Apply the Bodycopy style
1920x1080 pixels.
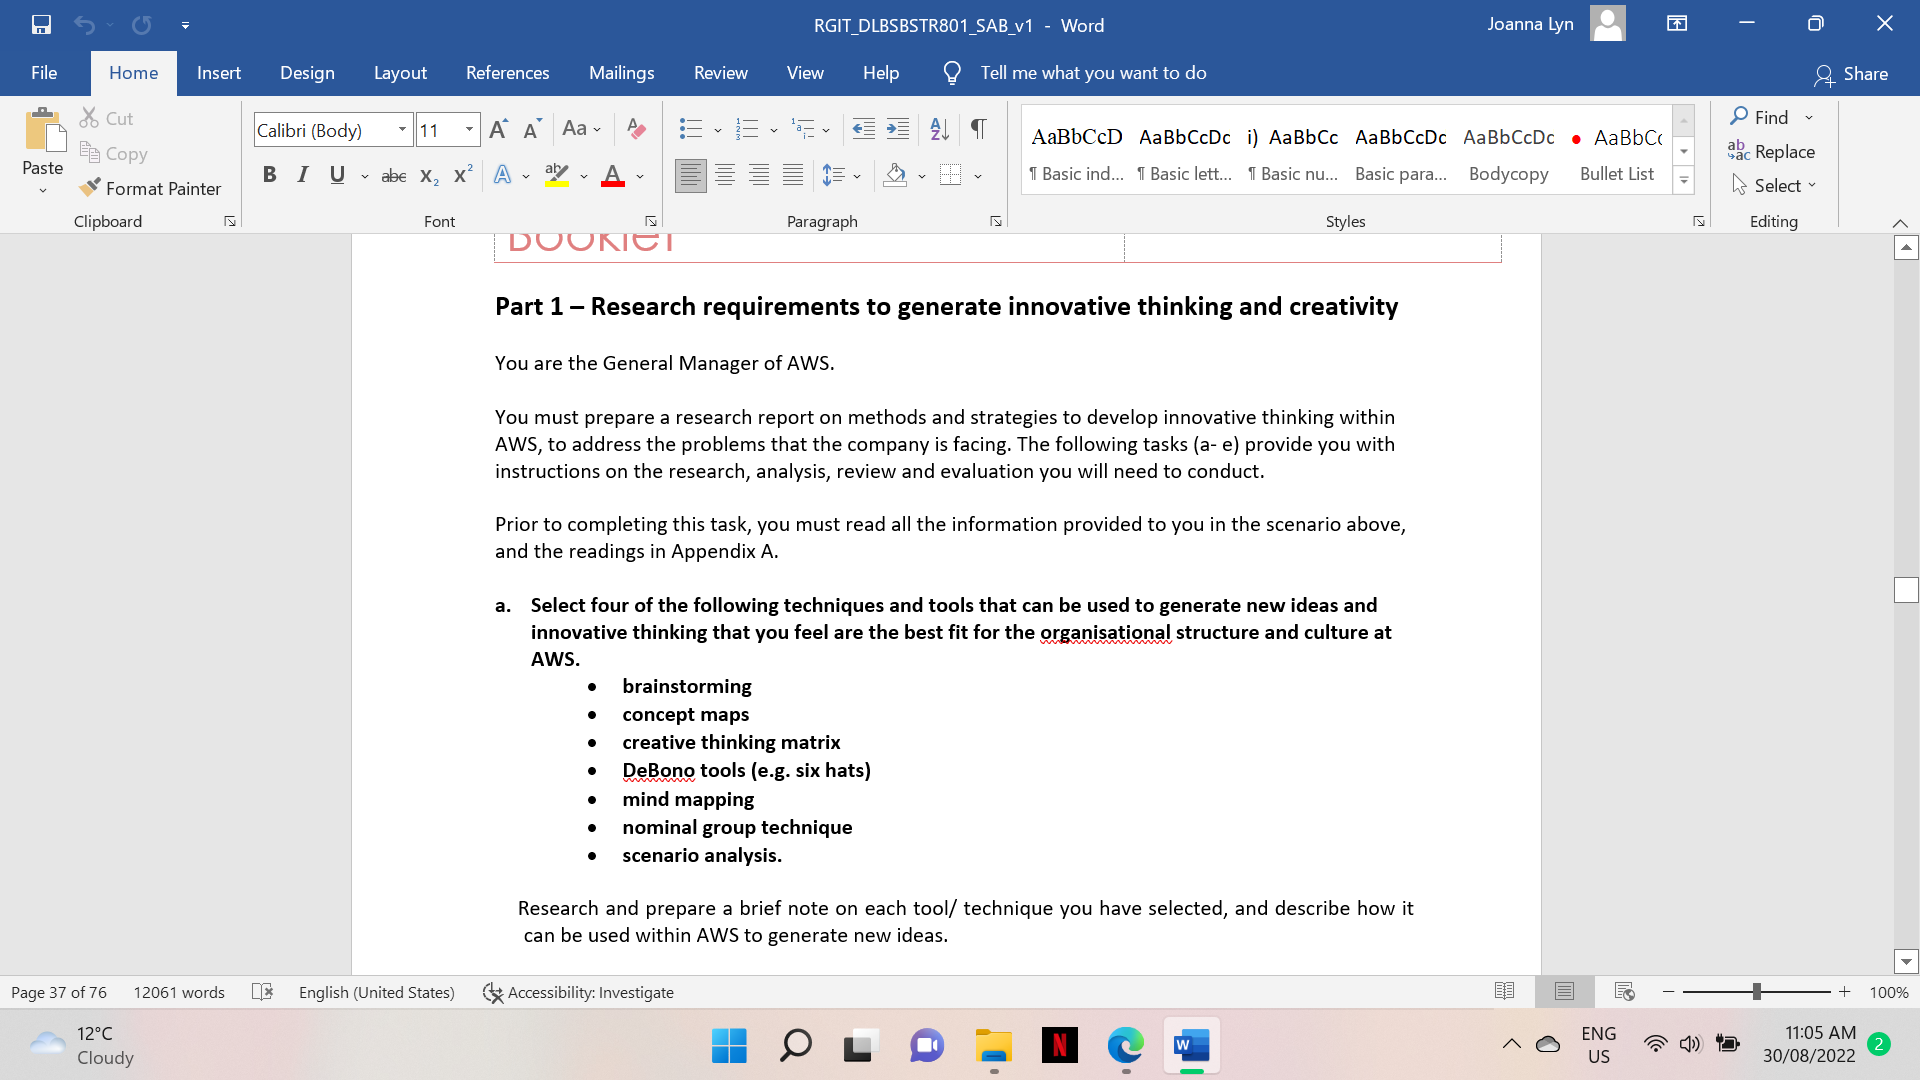(x=1508, y=154)
